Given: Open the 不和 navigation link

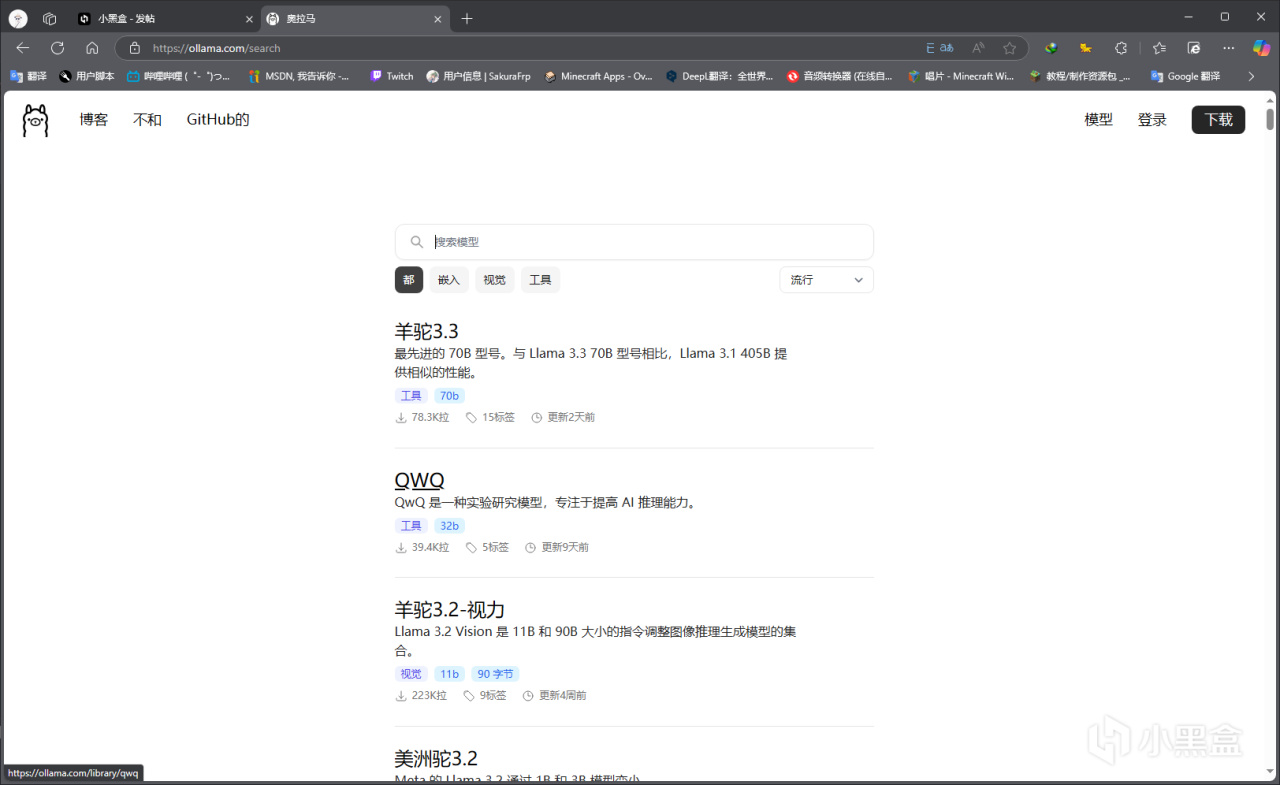Looking at the screenshot, I should (x=147, y=120).
